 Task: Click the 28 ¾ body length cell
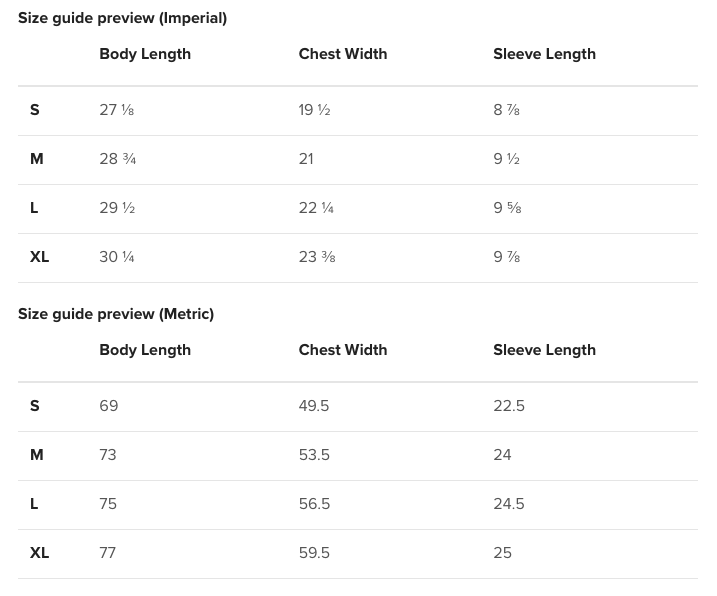point(118,159)
